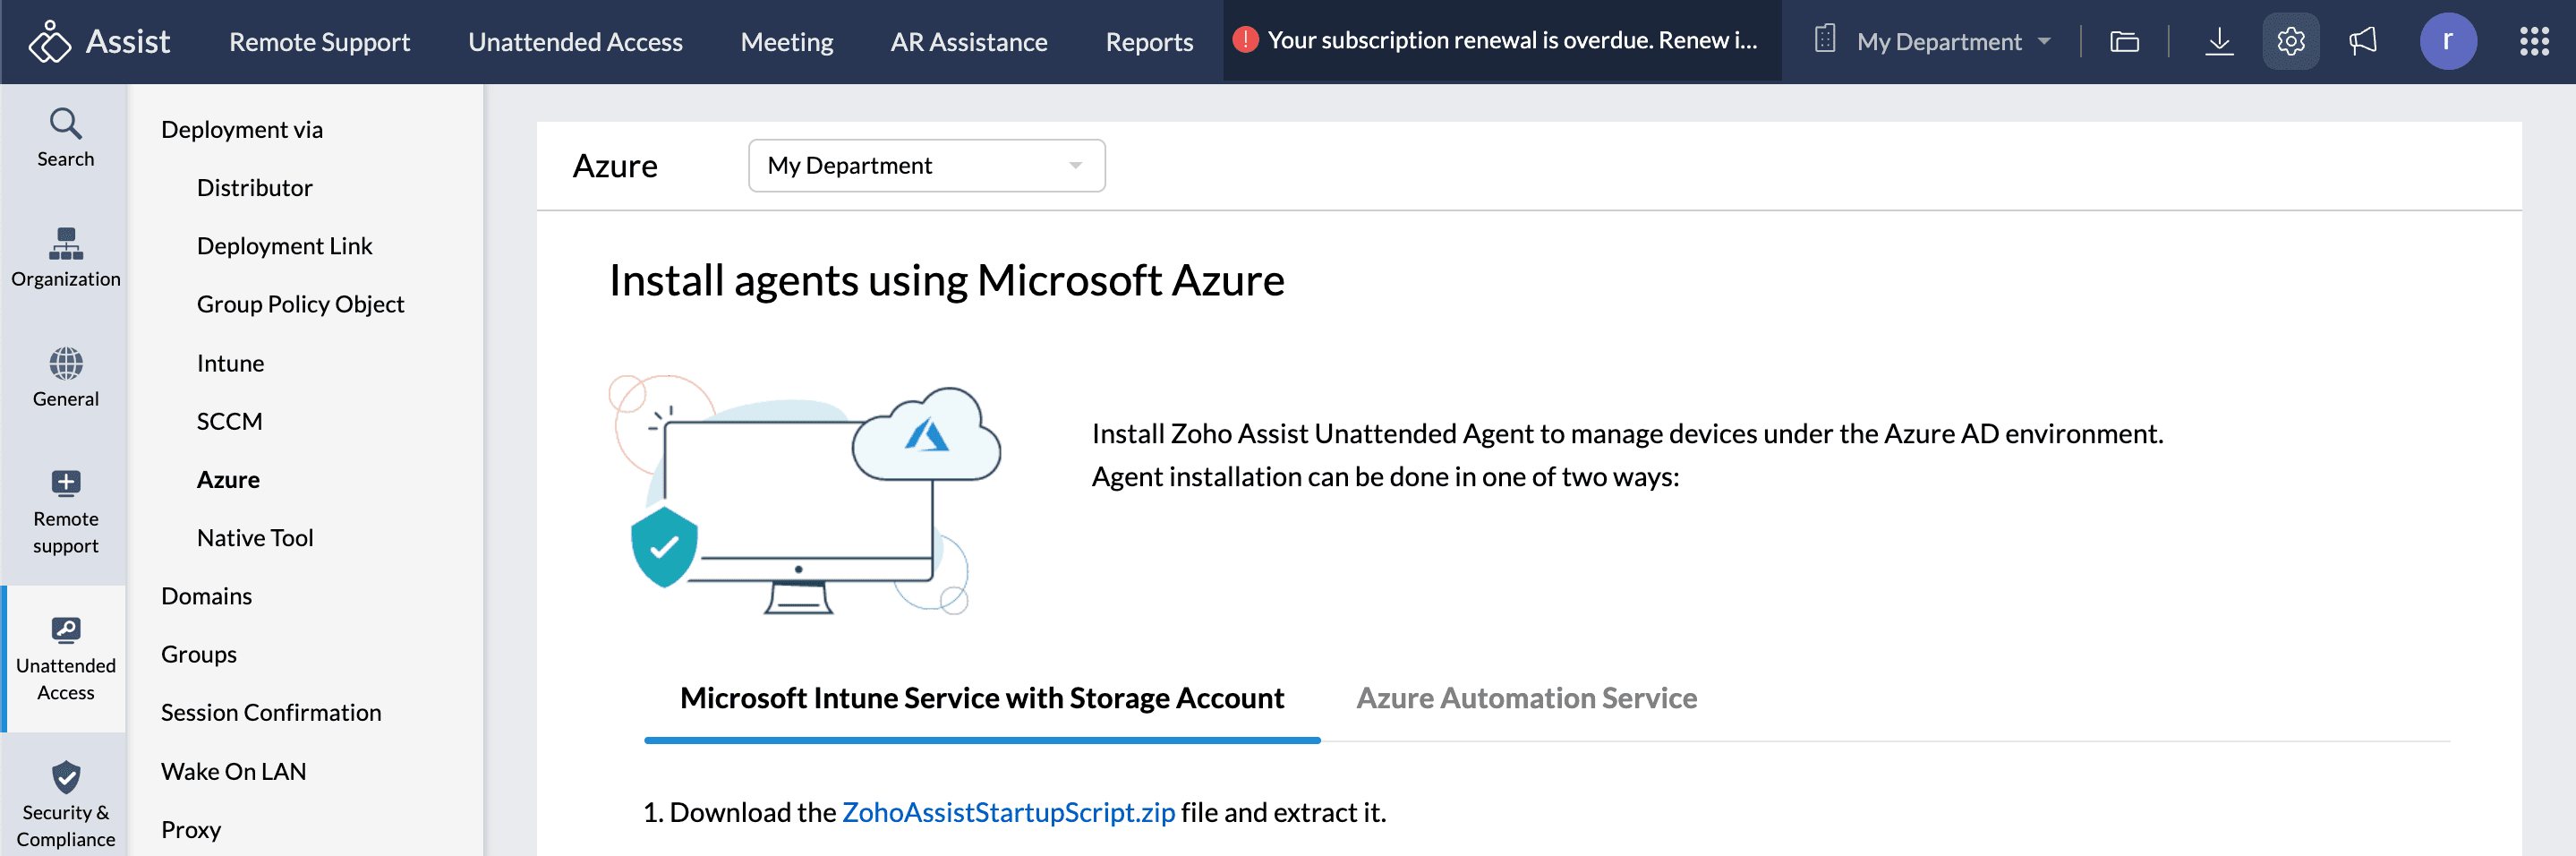Open Native Tool deployment option
This screenshot has width=2576, height=856.
point(255,538)
